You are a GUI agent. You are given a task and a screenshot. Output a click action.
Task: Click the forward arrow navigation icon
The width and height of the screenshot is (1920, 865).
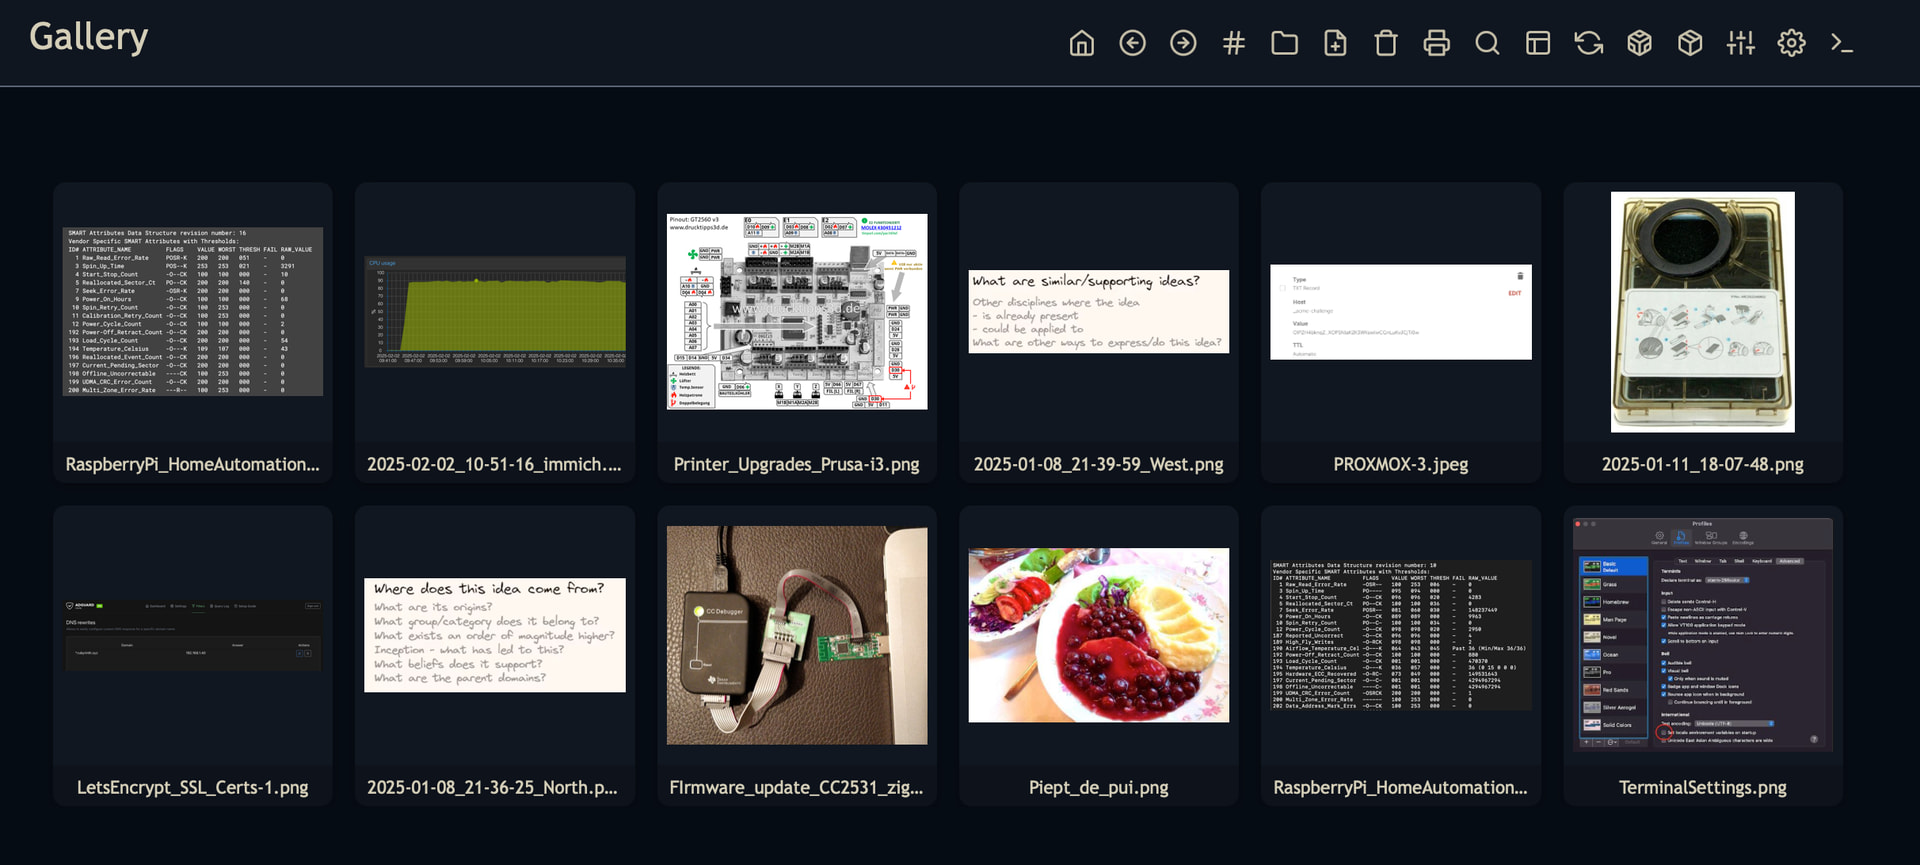[x=1183, y=43]
